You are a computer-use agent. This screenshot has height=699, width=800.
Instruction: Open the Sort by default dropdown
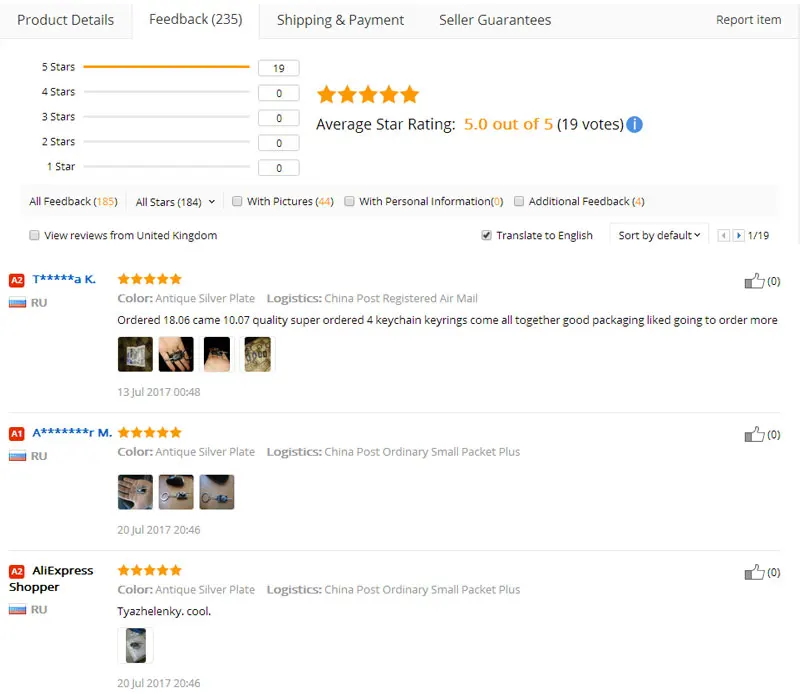tap(659, 236)
